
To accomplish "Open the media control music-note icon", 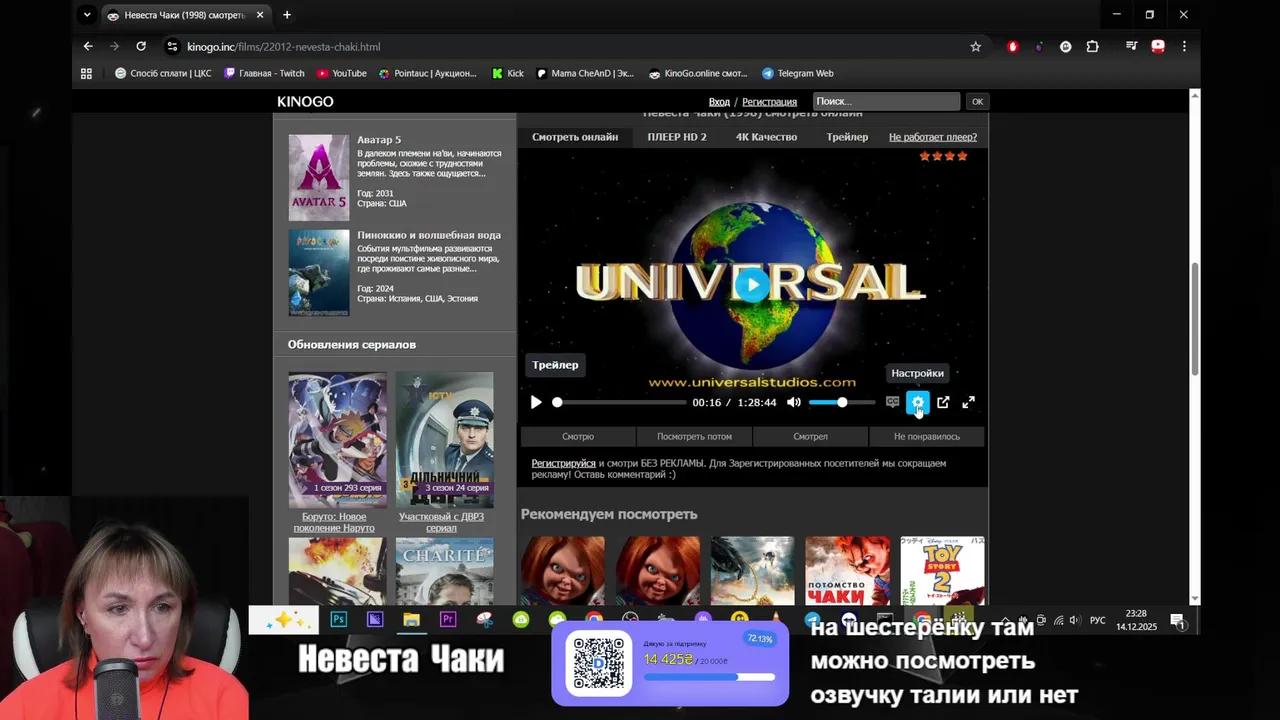I will pos(1131,46).
